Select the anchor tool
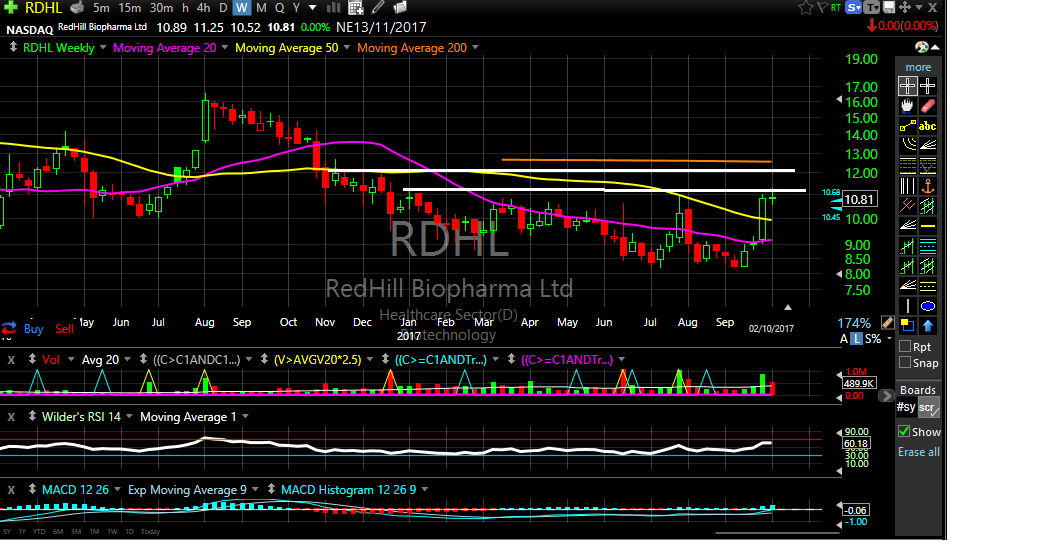The height and width of the screenshot is (547, 1053). point(927,186)
